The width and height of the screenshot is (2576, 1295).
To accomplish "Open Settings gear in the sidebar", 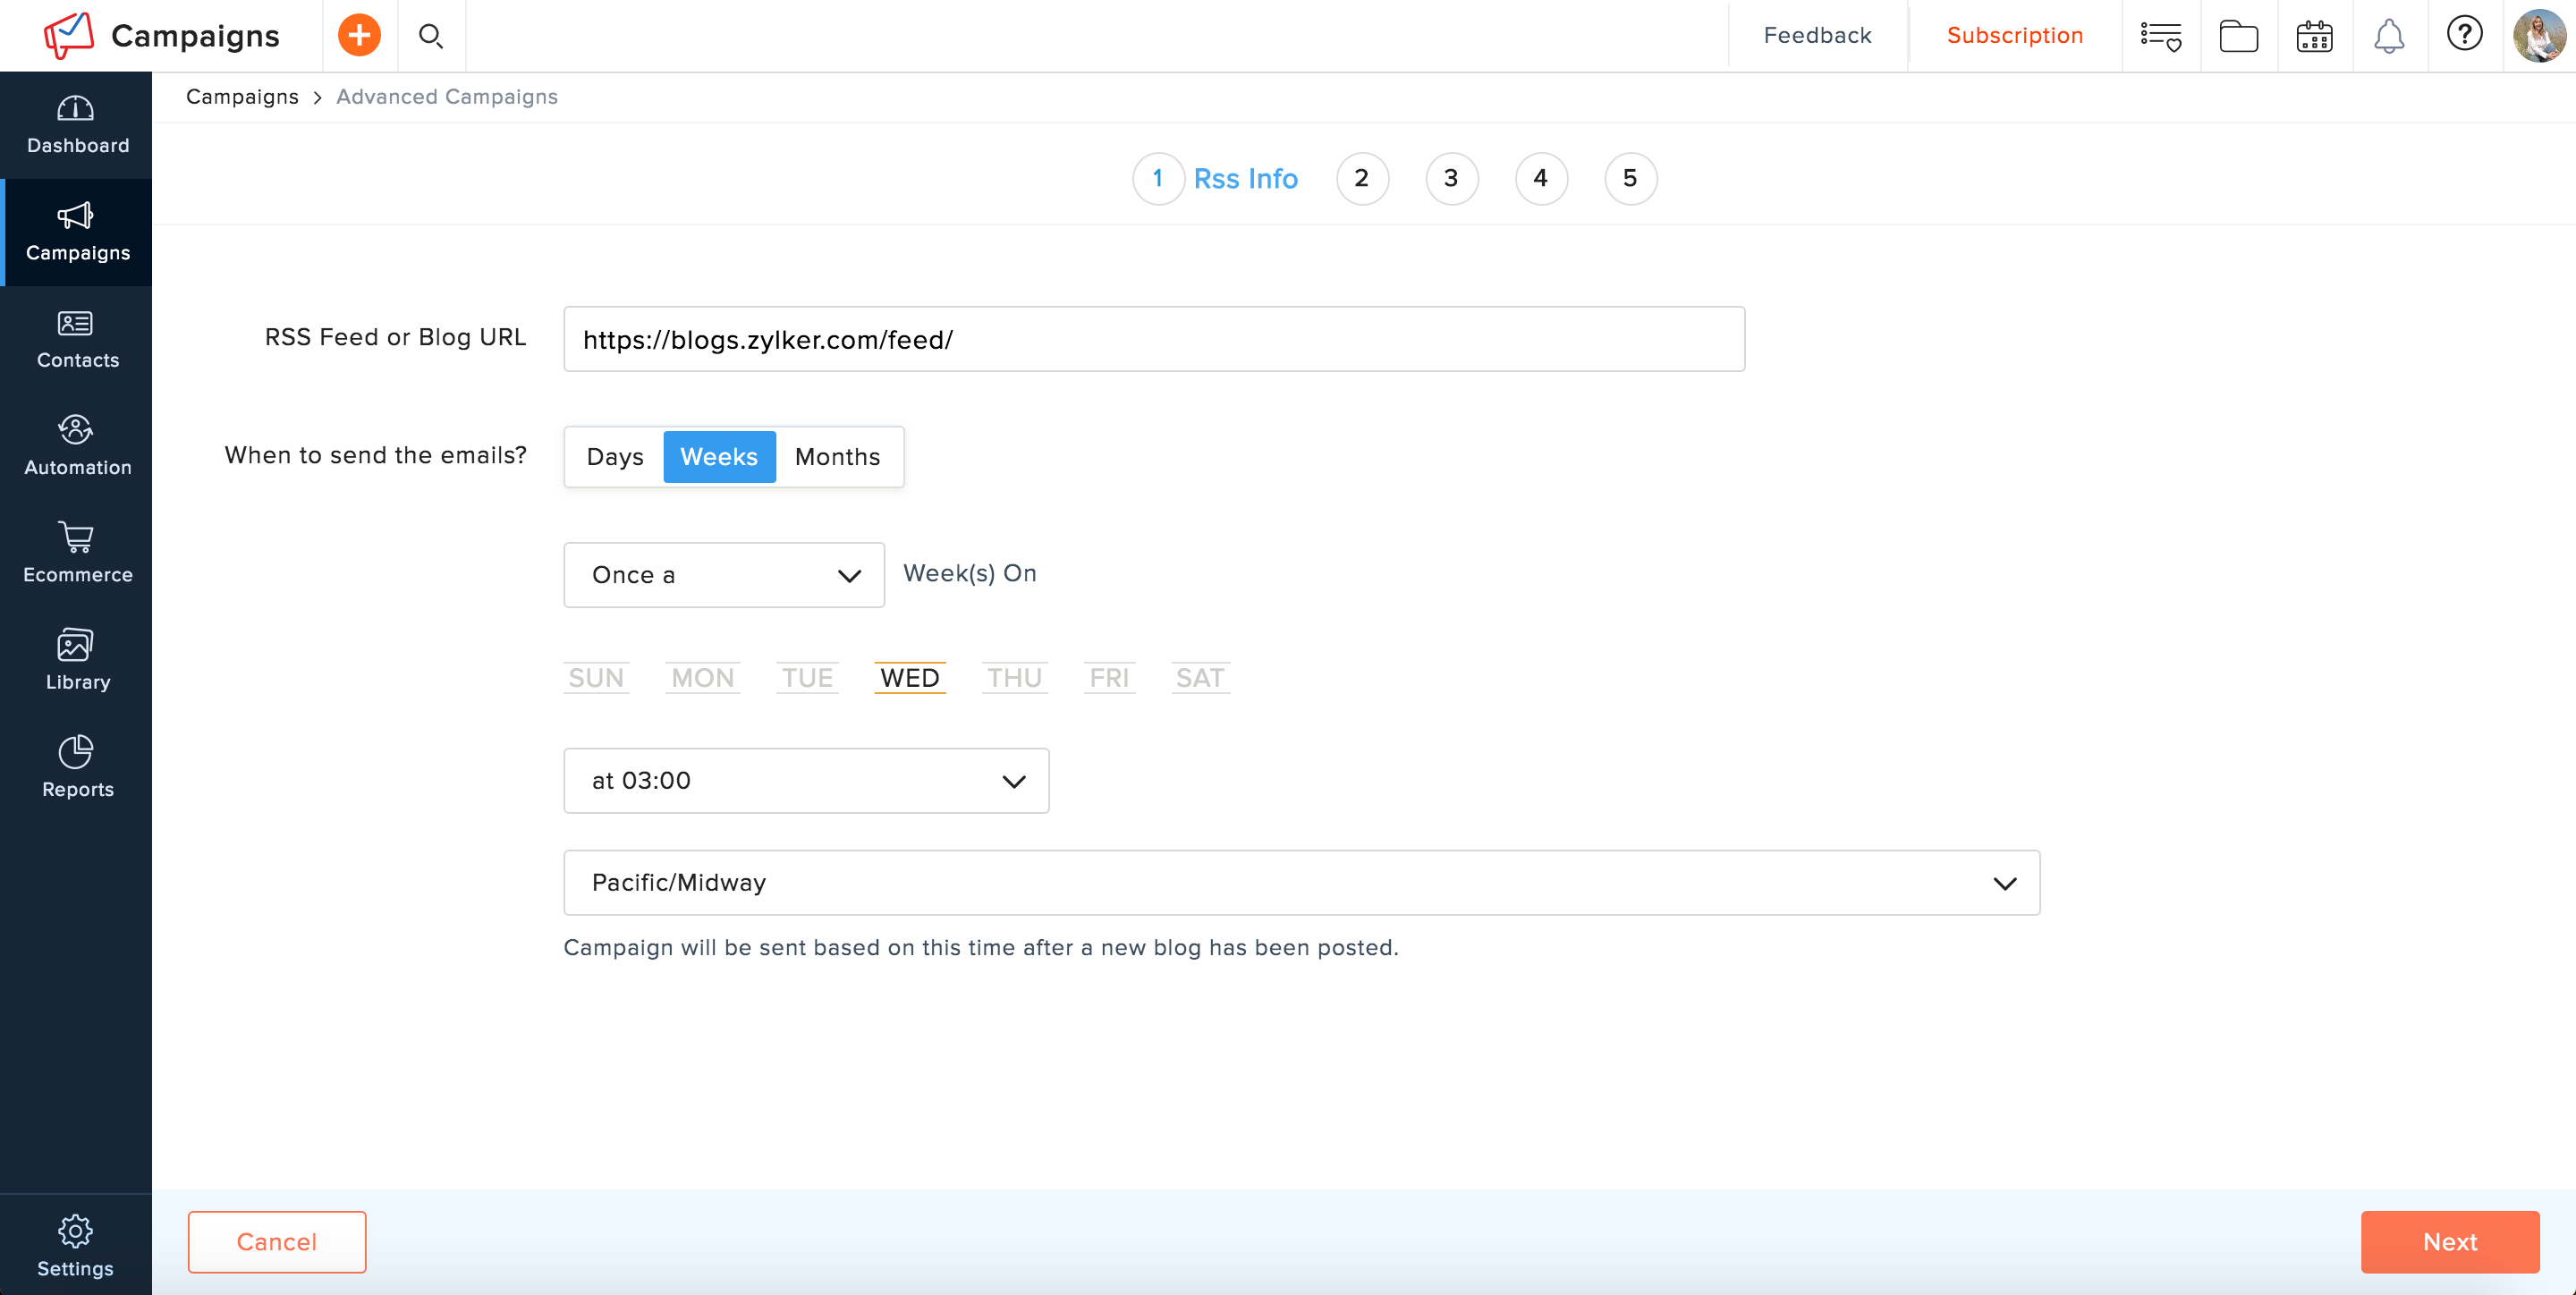I will pyautogui.click(x=75, y=1246).
